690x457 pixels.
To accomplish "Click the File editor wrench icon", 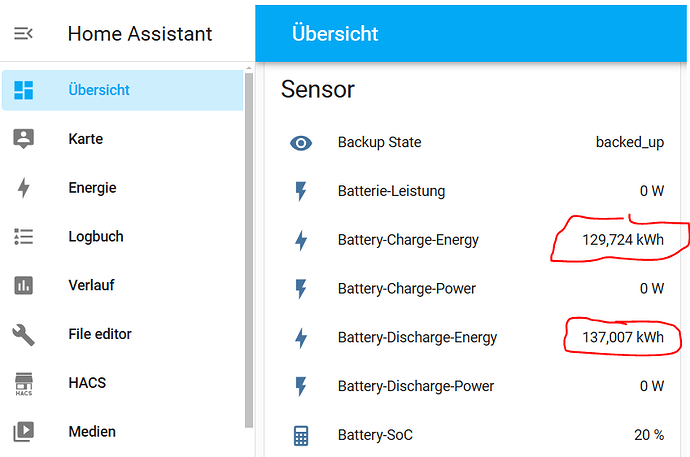I will click(x=24, y=334).
